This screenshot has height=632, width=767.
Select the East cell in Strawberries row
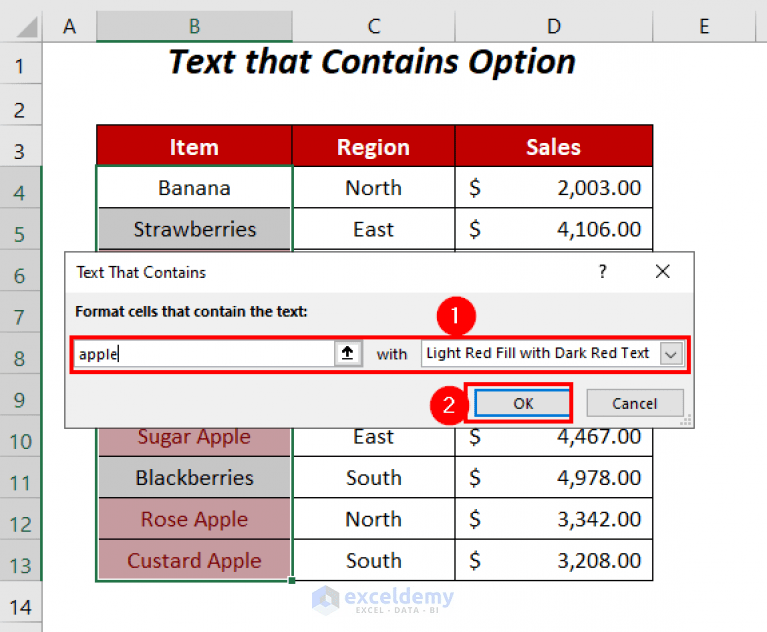point(374,229)
